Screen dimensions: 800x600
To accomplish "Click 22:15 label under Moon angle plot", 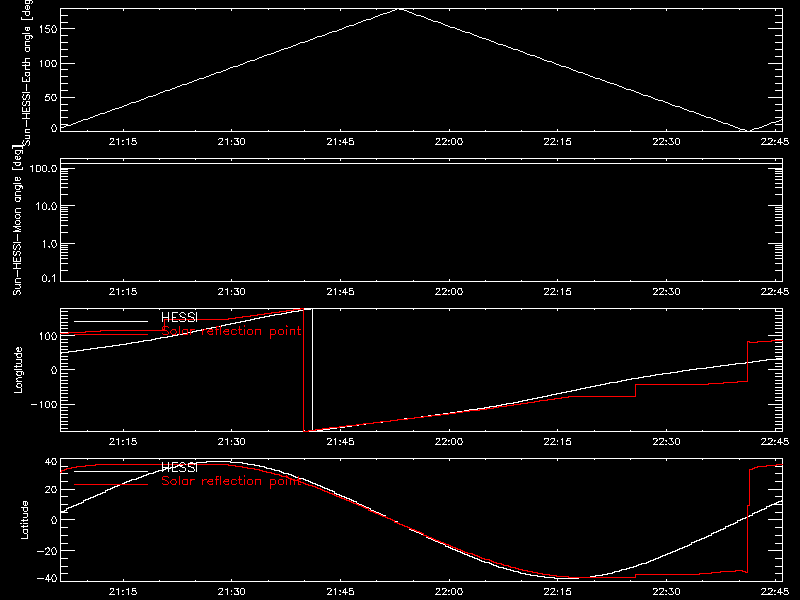I will (558, 292).
